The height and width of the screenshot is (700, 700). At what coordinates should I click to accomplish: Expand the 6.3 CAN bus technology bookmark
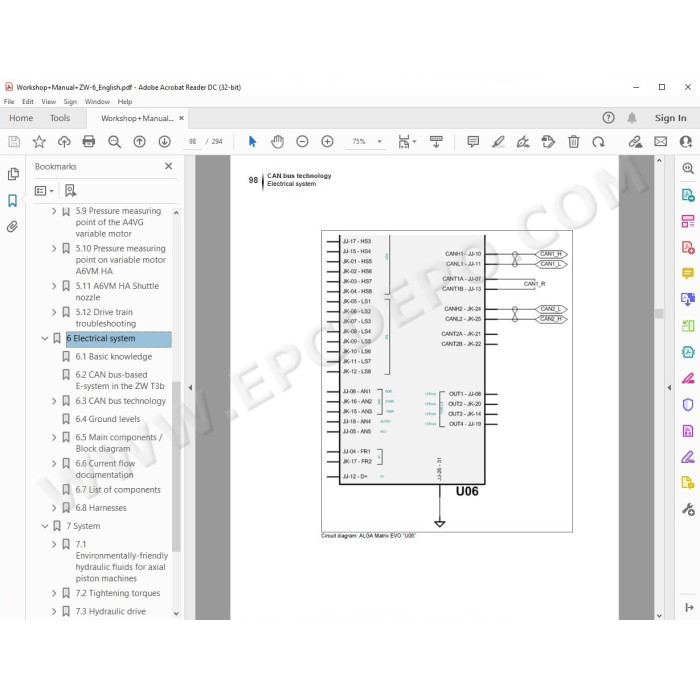(x=54, y=401)
